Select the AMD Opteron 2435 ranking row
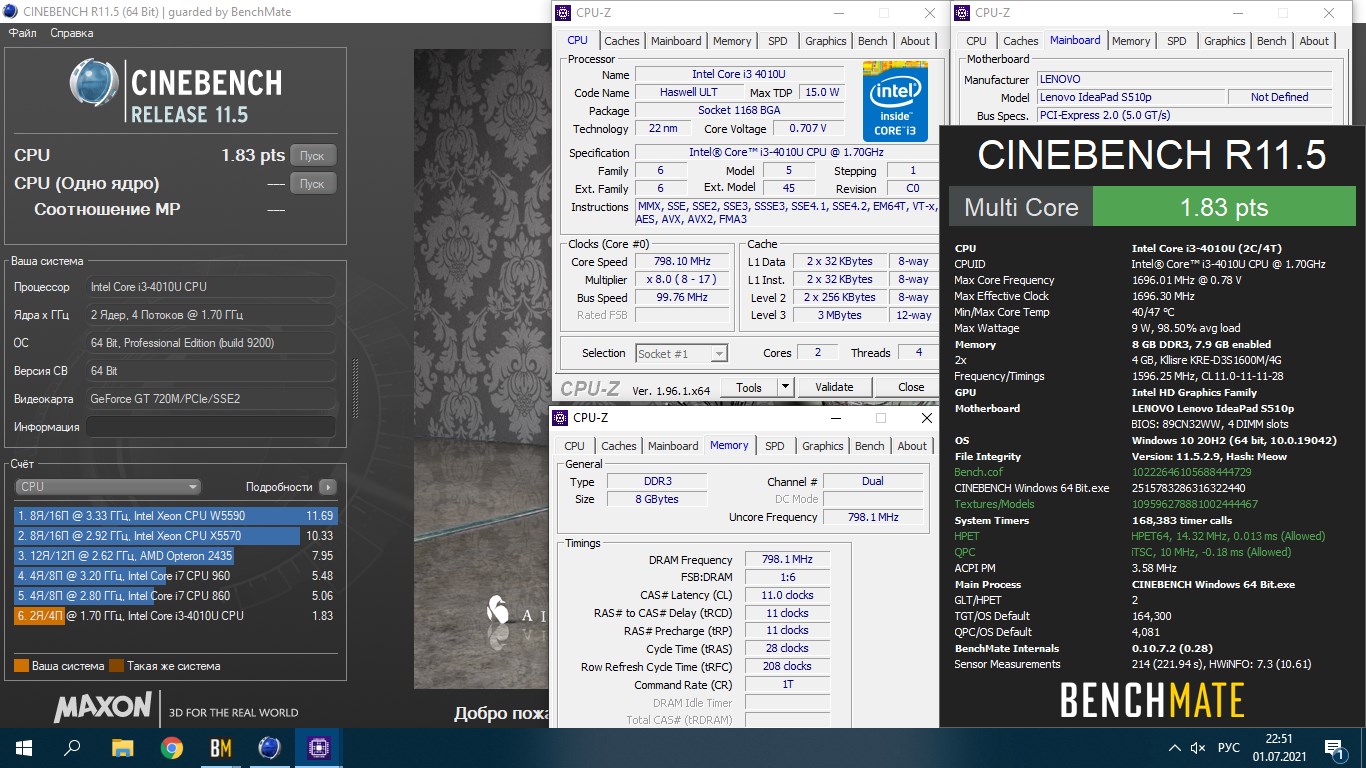Image resolution: width=1366 pixels, height=768 pixels. pos(176,556)
